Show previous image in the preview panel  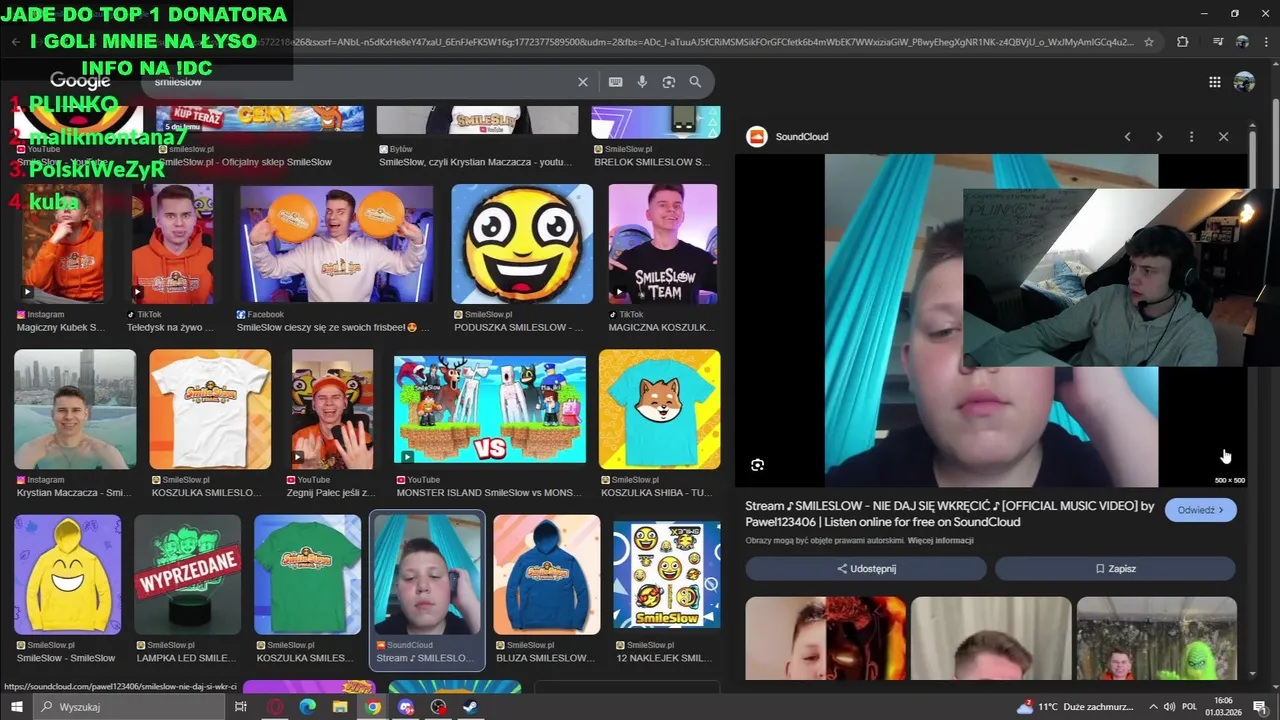(1127, 137)
